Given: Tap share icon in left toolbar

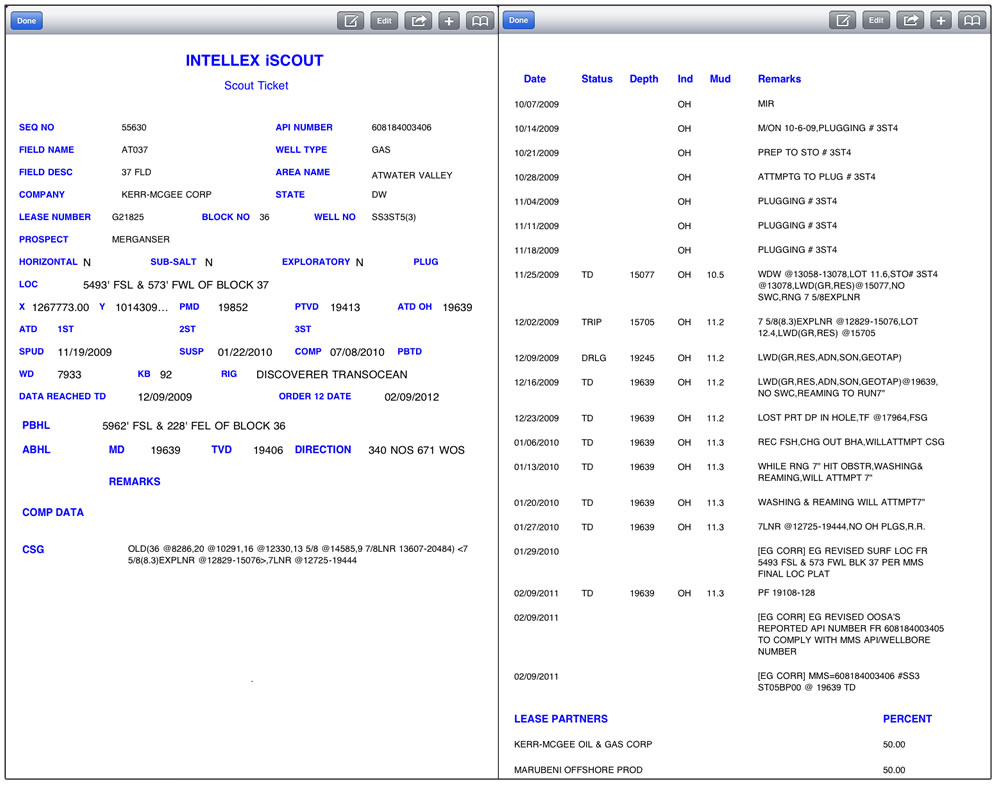Looking at the screenshot, I should [418, 20].
